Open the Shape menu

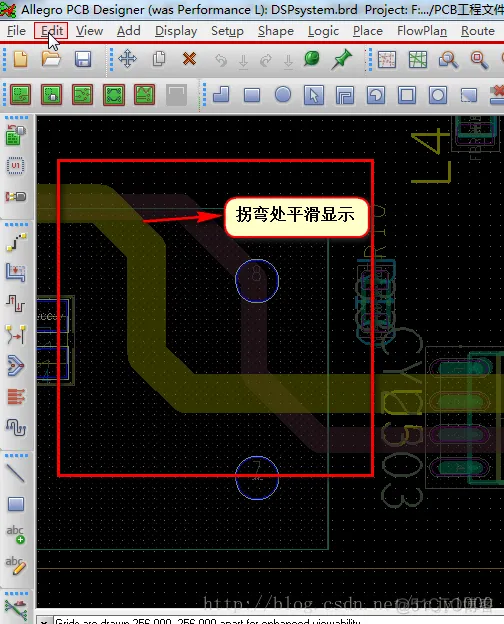click(x=275, y=31)
